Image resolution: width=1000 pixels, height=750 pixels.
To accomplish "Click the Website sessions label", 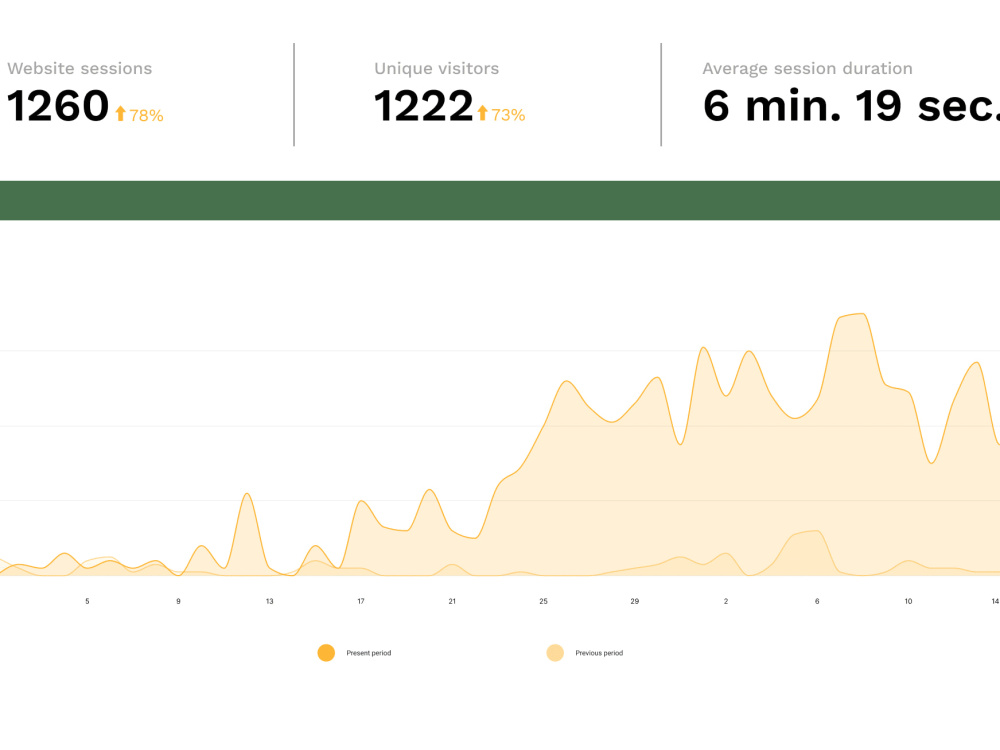I will coord(80,68).
